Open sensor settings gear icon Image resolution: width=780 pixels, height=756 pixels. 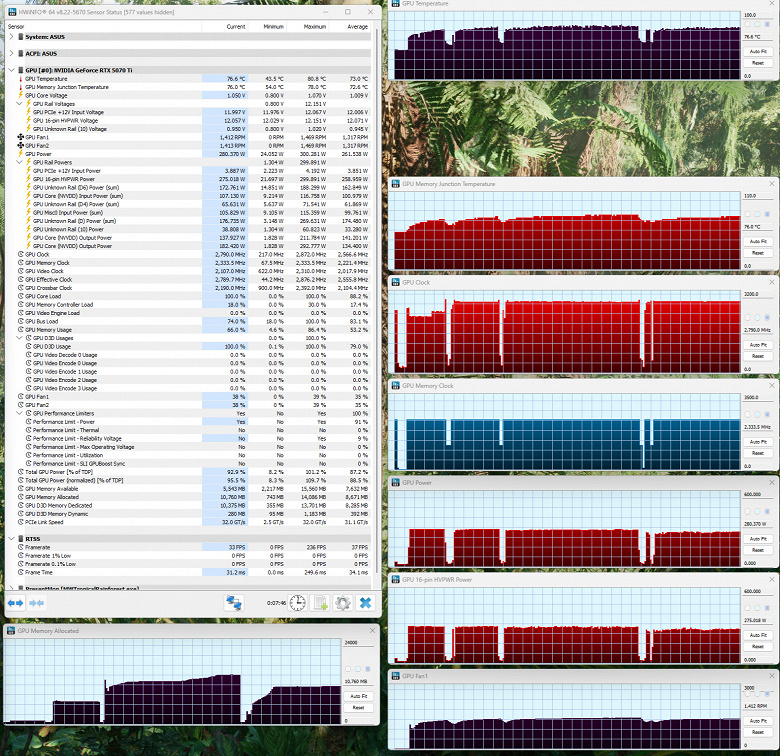(343, 603)
